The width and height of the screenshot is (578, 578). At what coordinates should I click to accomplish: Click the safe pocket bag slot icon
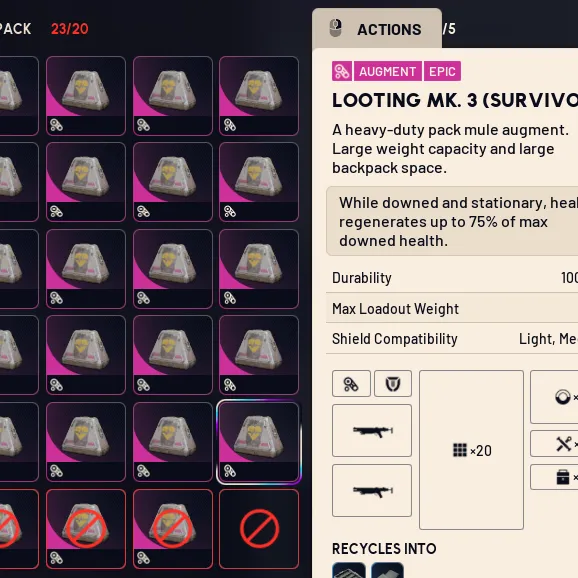[563, 477]
